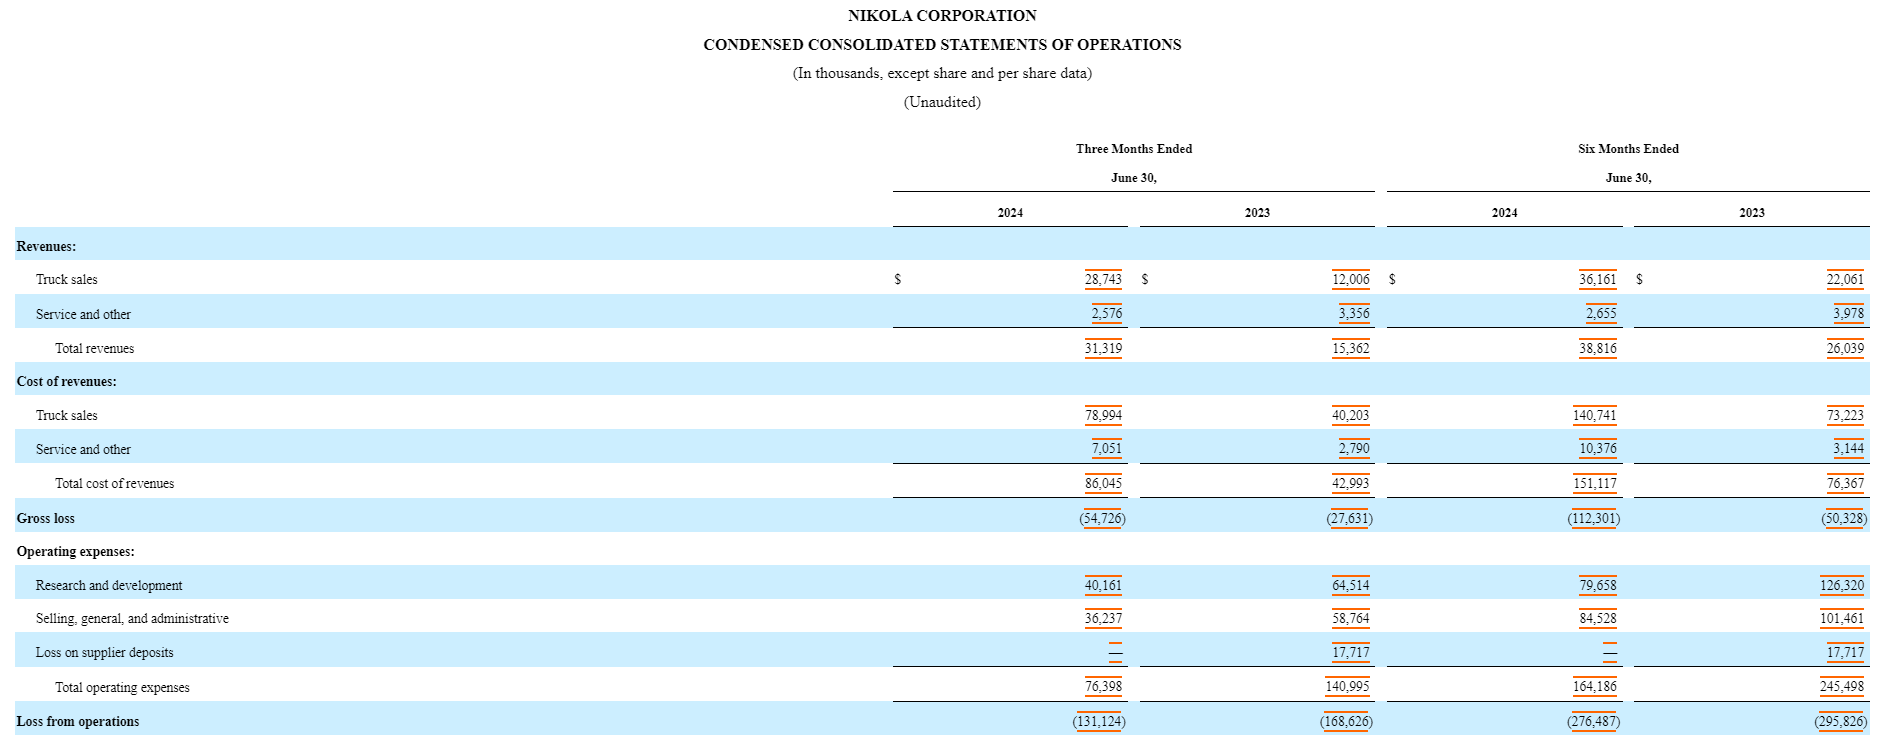Click the total operating expenses value "245,498"
This screenshot has height=744, width=1880.
click(x=1842, y=688)
